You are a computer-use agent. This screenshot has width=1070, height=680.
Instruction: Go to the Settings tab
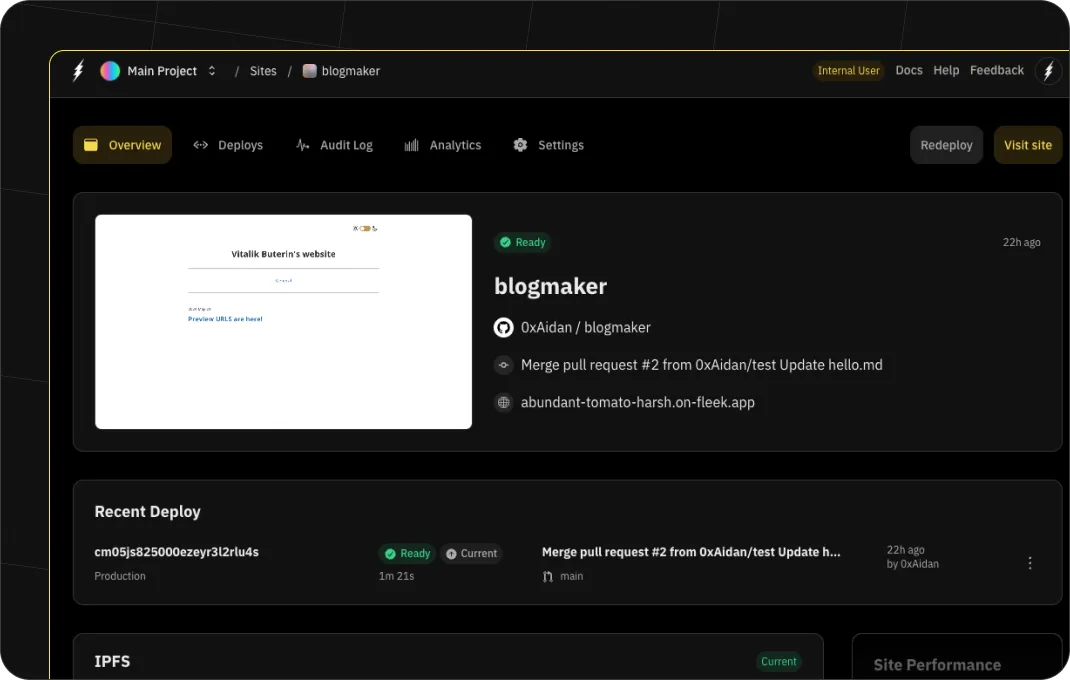point(548,145)
